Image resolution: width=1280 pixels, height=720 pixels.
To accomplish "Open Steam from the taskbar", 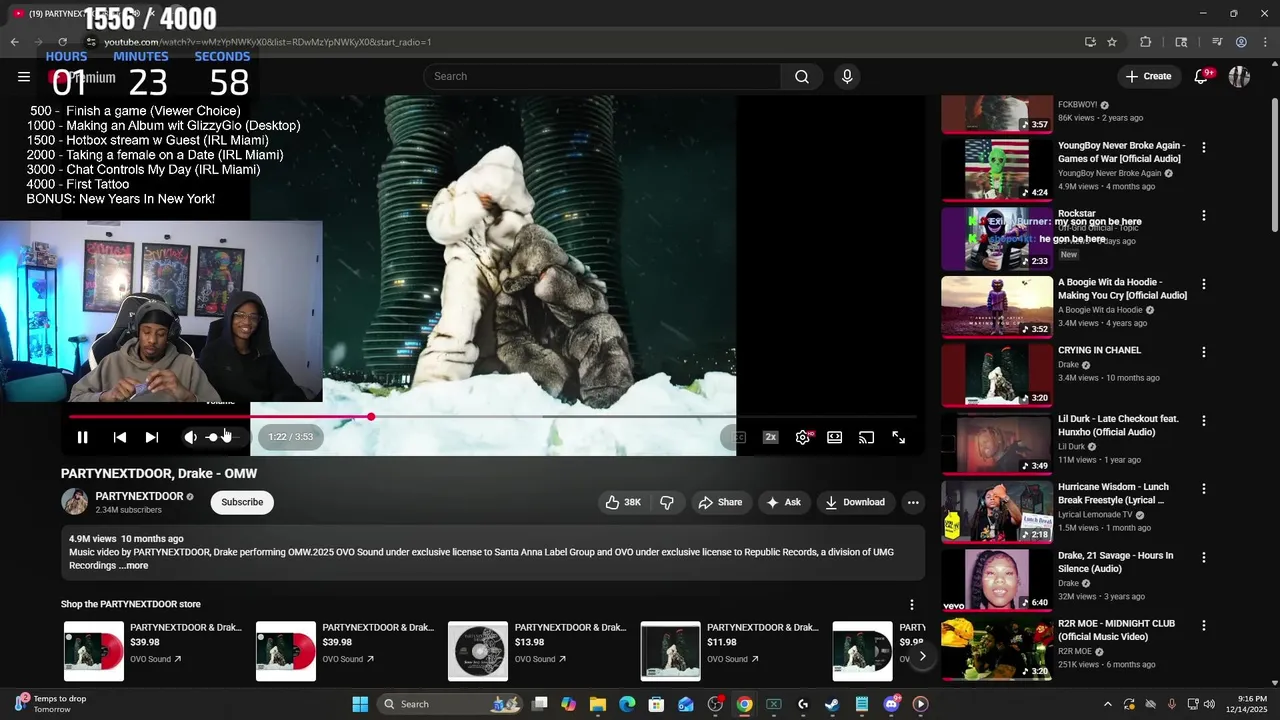I will pyautogui.click(x=832, y=704).
